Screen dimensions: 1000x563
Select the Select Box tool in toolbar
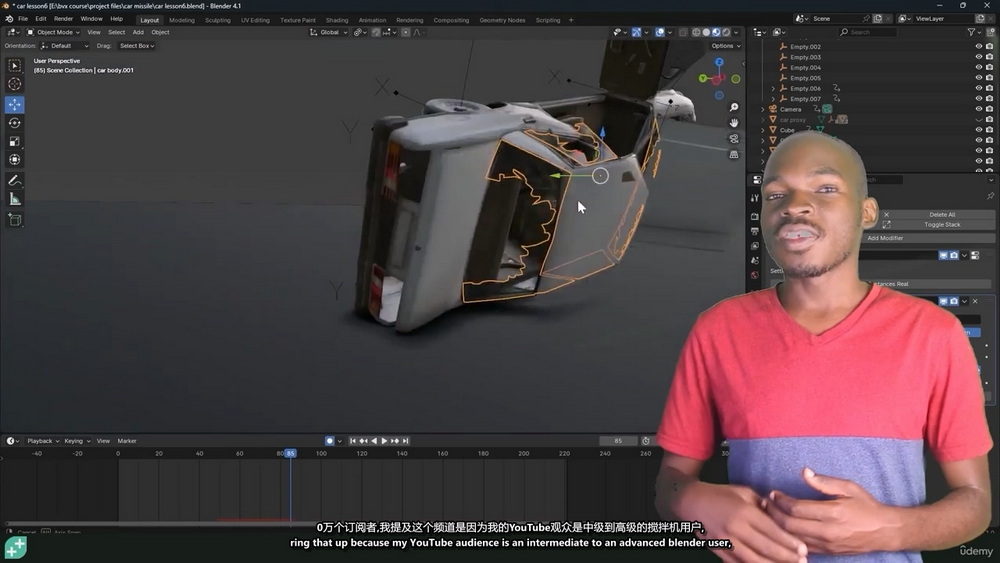click(15, 66)
